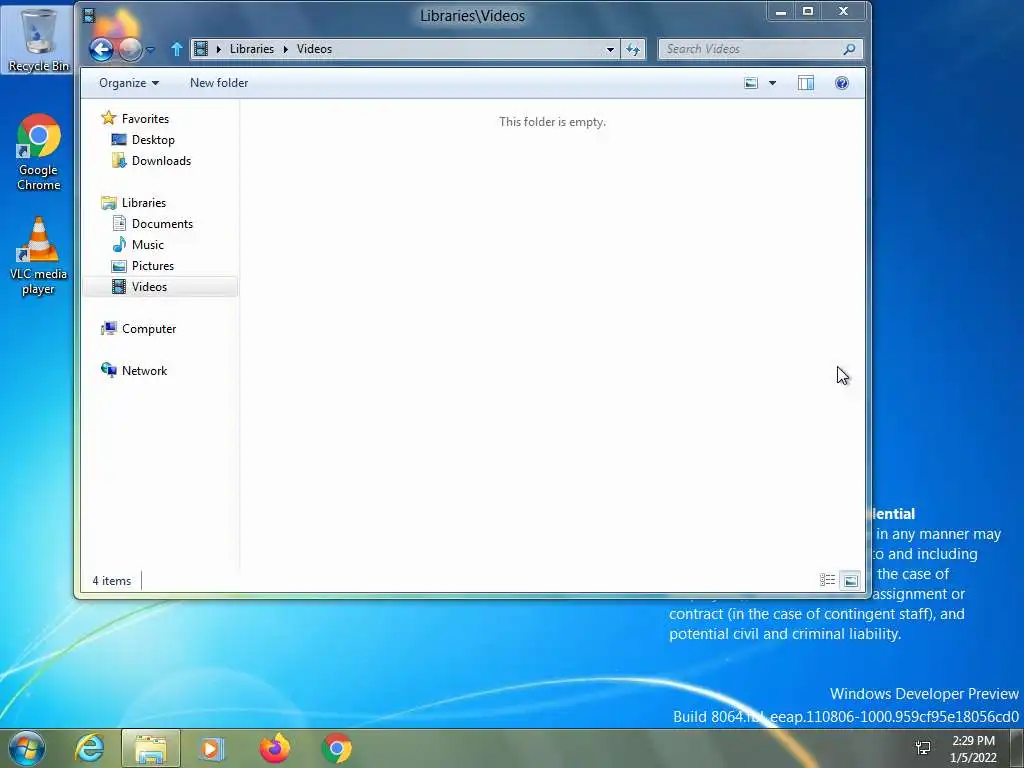Image resolution: width=1024 pixels, height=768 pixels.
Task: Click the File Explorer taskbar button
Action: [151, 748]
